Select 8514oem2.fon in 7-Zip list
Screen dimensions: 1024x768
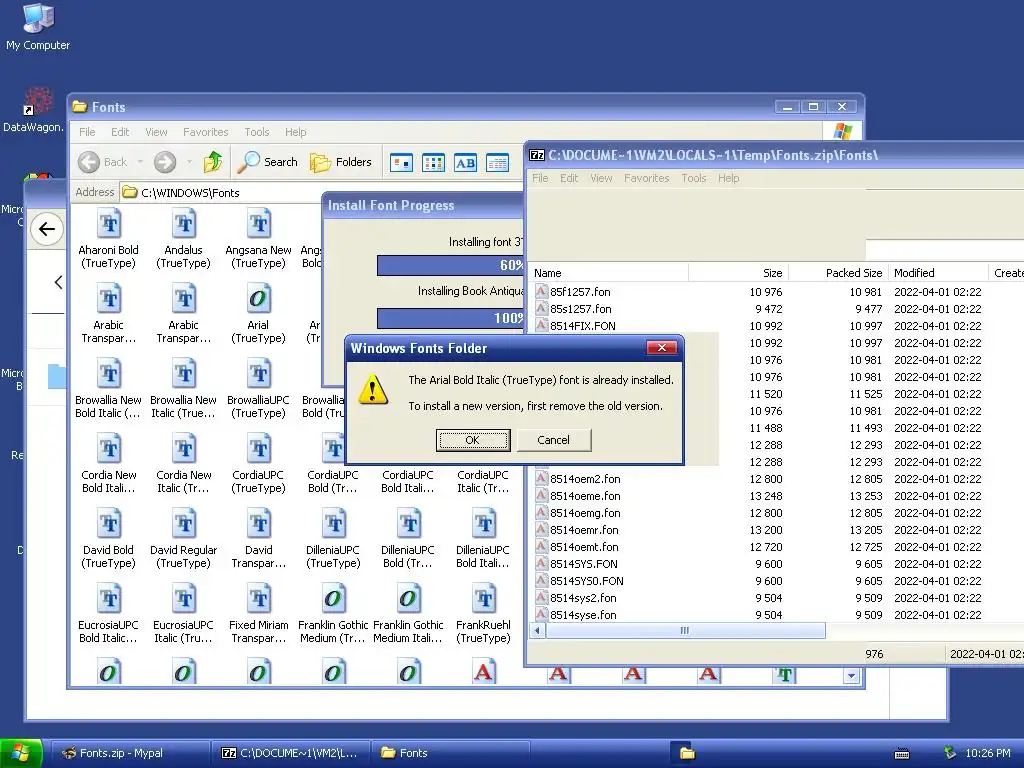tap(584, 479)
